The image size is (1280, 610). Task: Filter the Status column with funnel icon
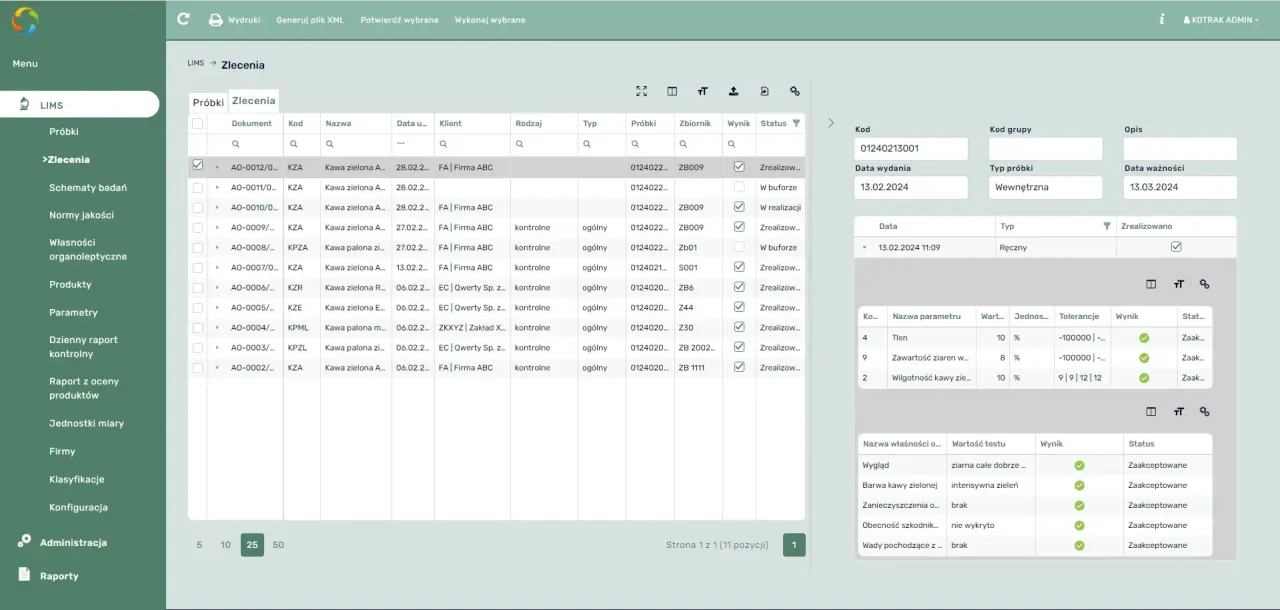point(796,123)
